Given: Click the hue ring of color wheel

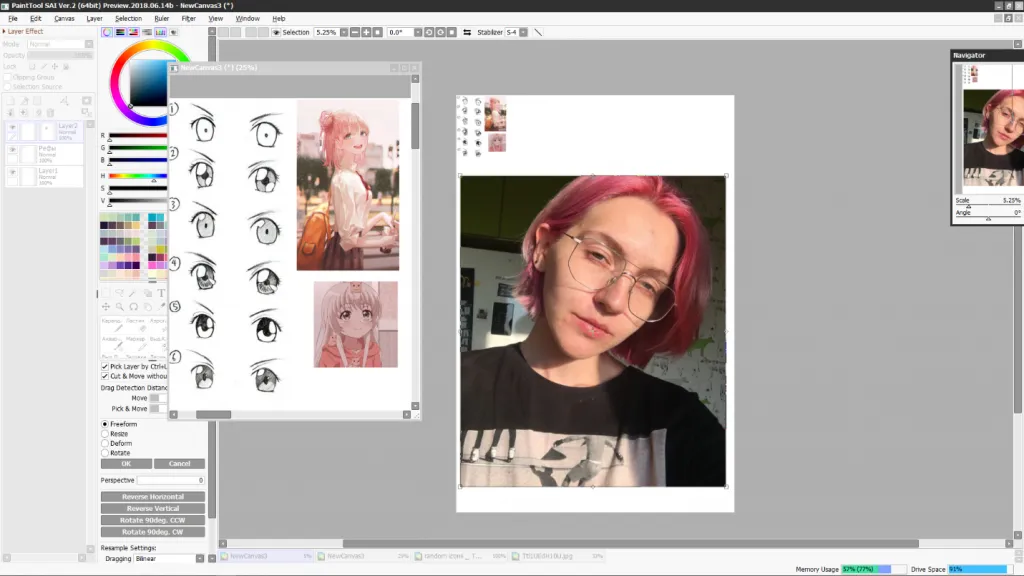Looking at the screenshot, I should pyautogui.click(x=116, y=84).
